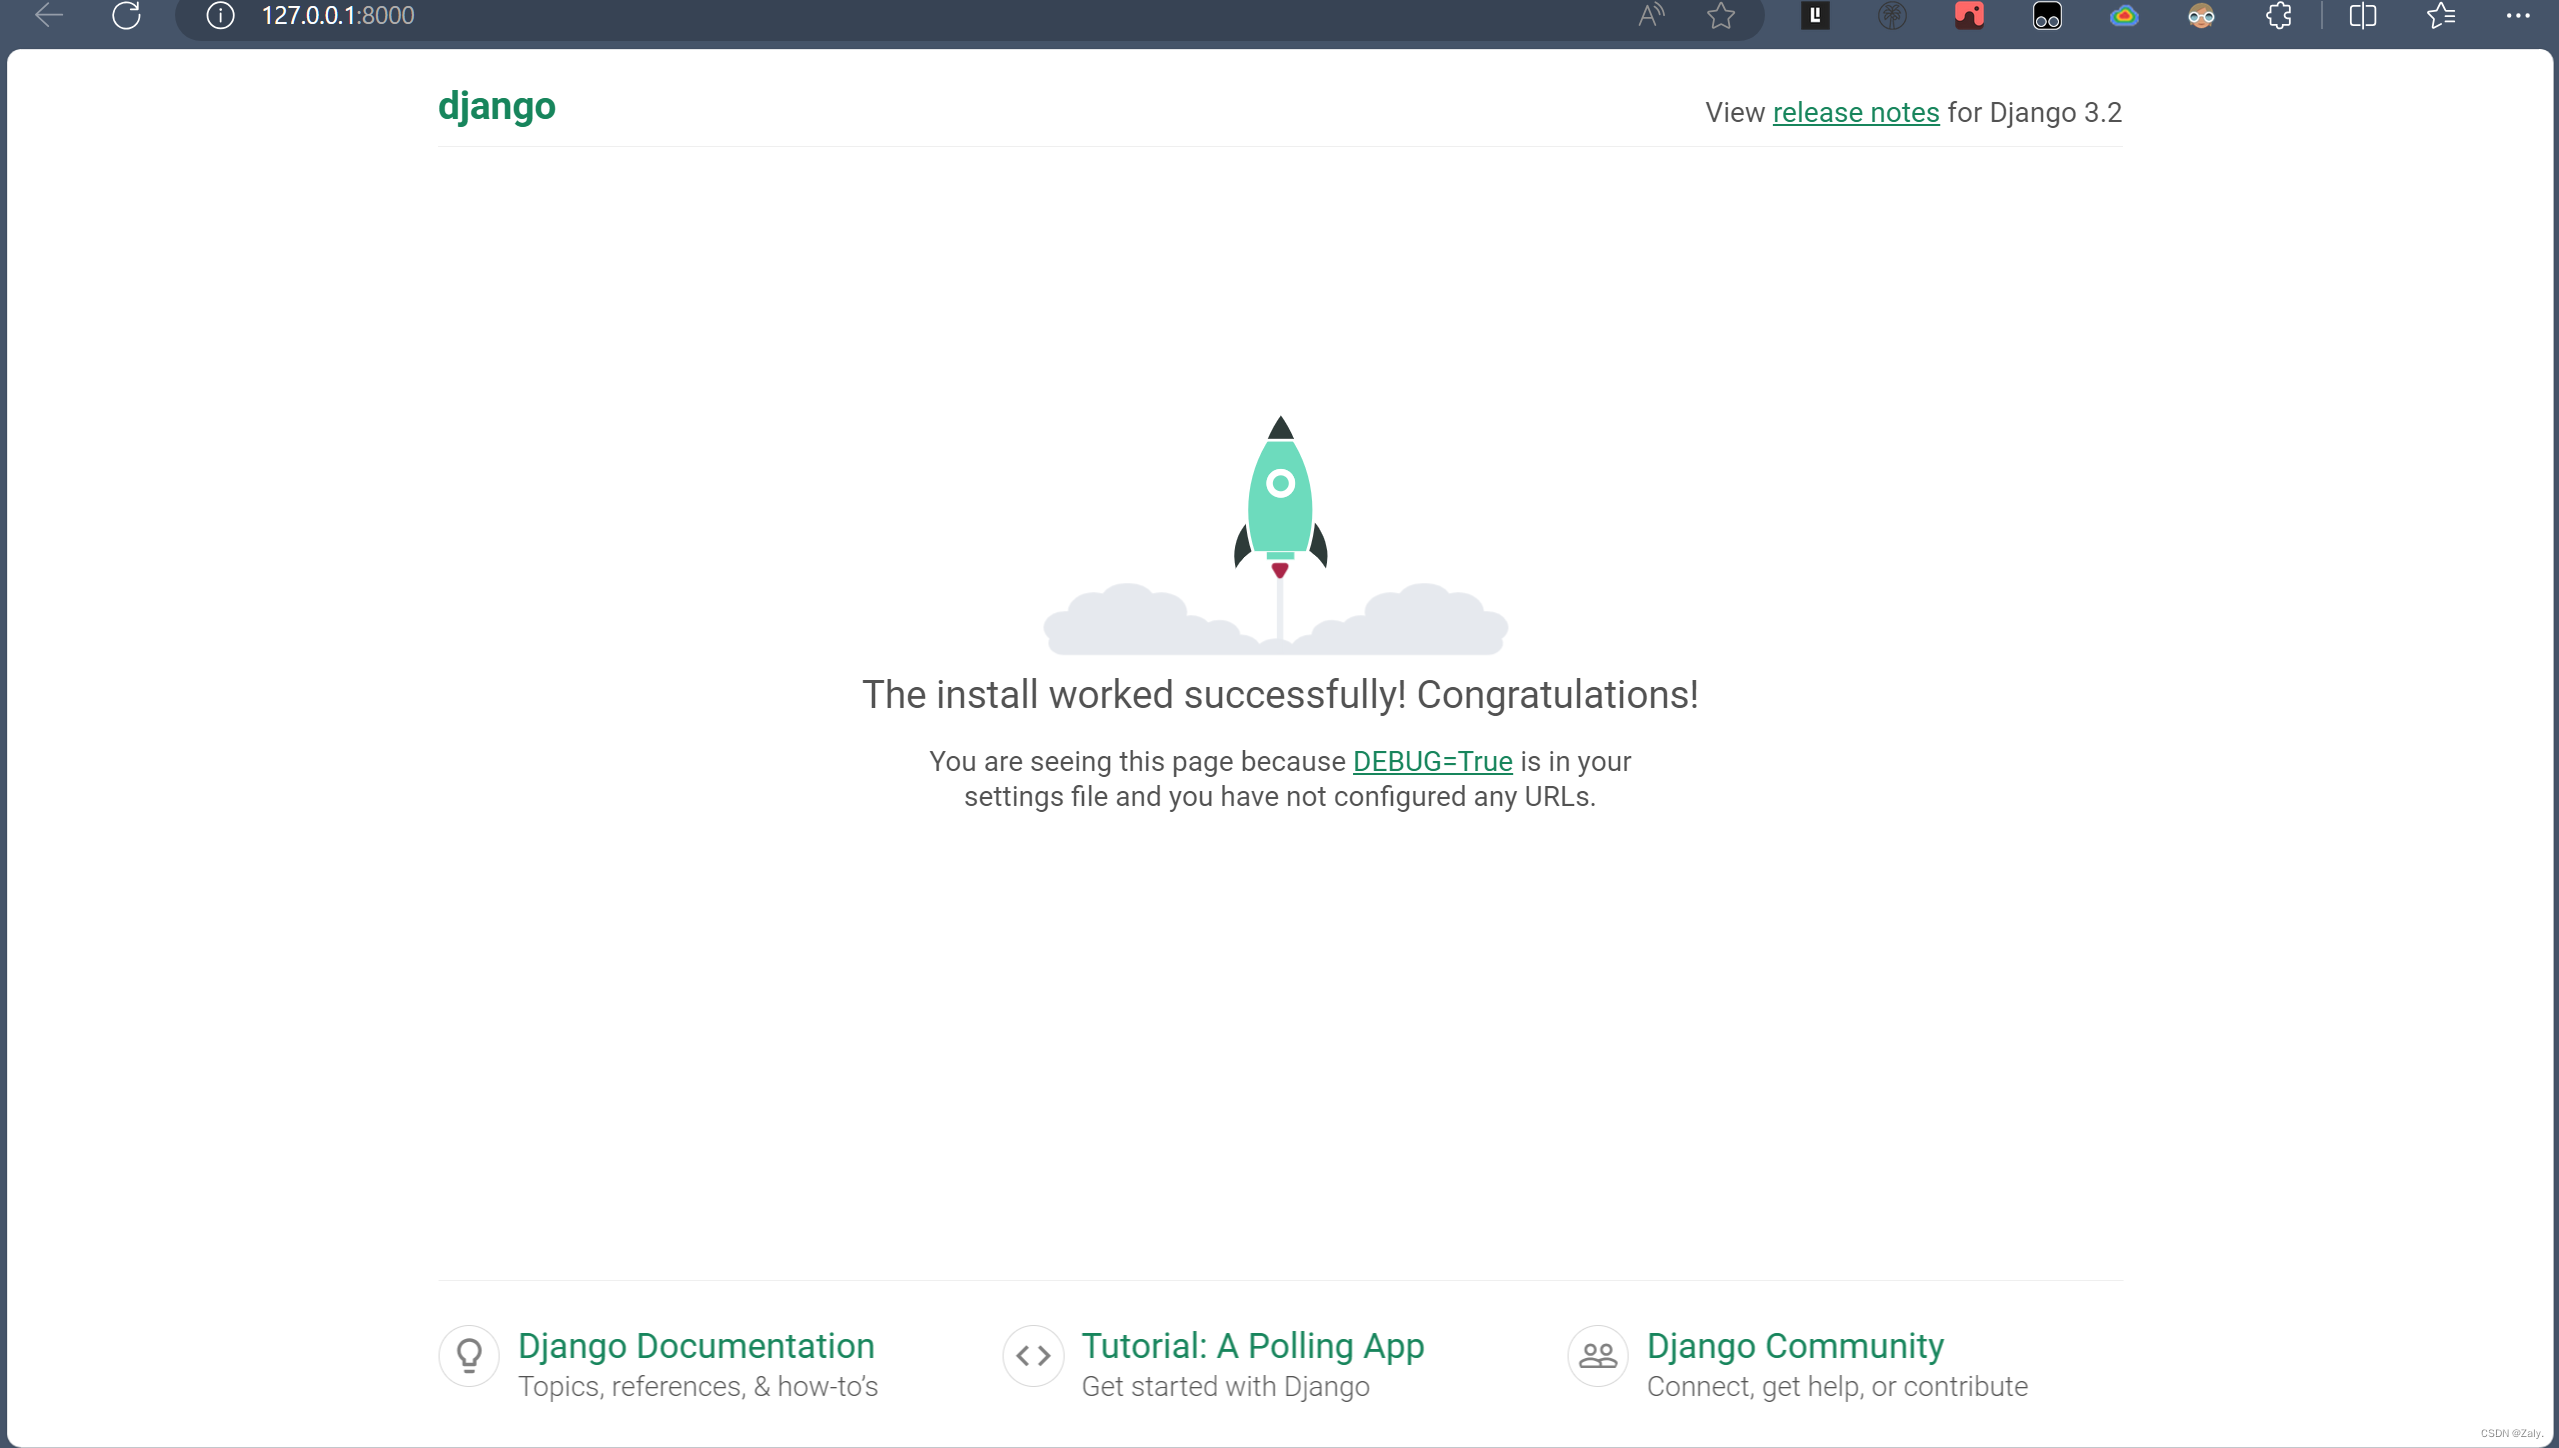Open Django Documentation link
Viewport: 2559px width, 1448px height.
coord(696,1345)
